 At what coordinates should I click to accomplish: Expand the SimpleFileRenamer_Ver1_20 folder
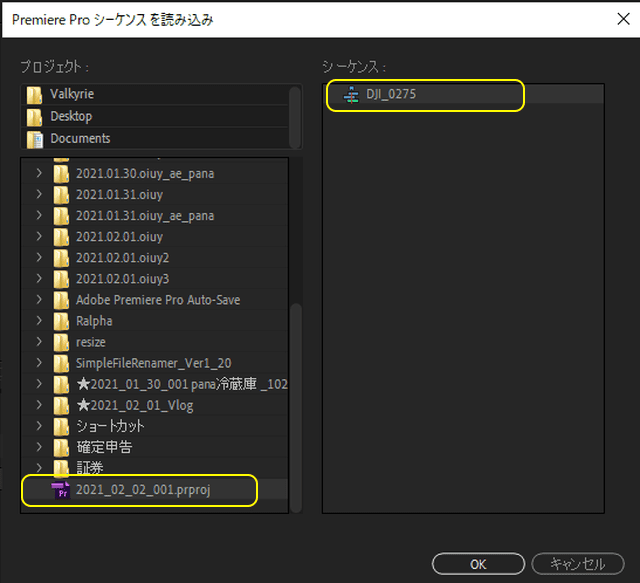coord(39,363)
